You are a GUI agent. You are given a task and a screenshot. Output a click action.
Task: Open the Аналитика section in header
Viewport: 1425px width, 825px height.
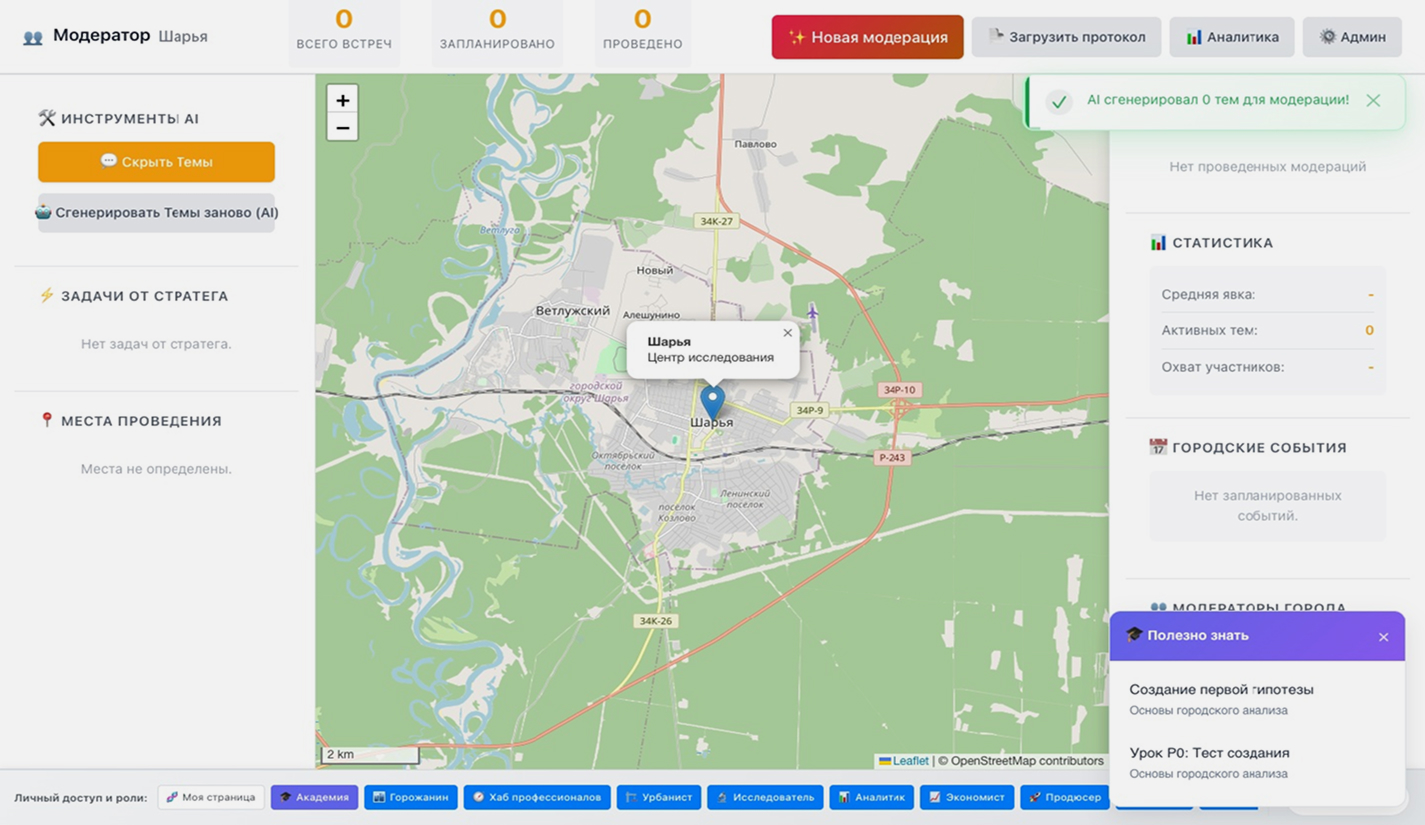pos(1232,37)
